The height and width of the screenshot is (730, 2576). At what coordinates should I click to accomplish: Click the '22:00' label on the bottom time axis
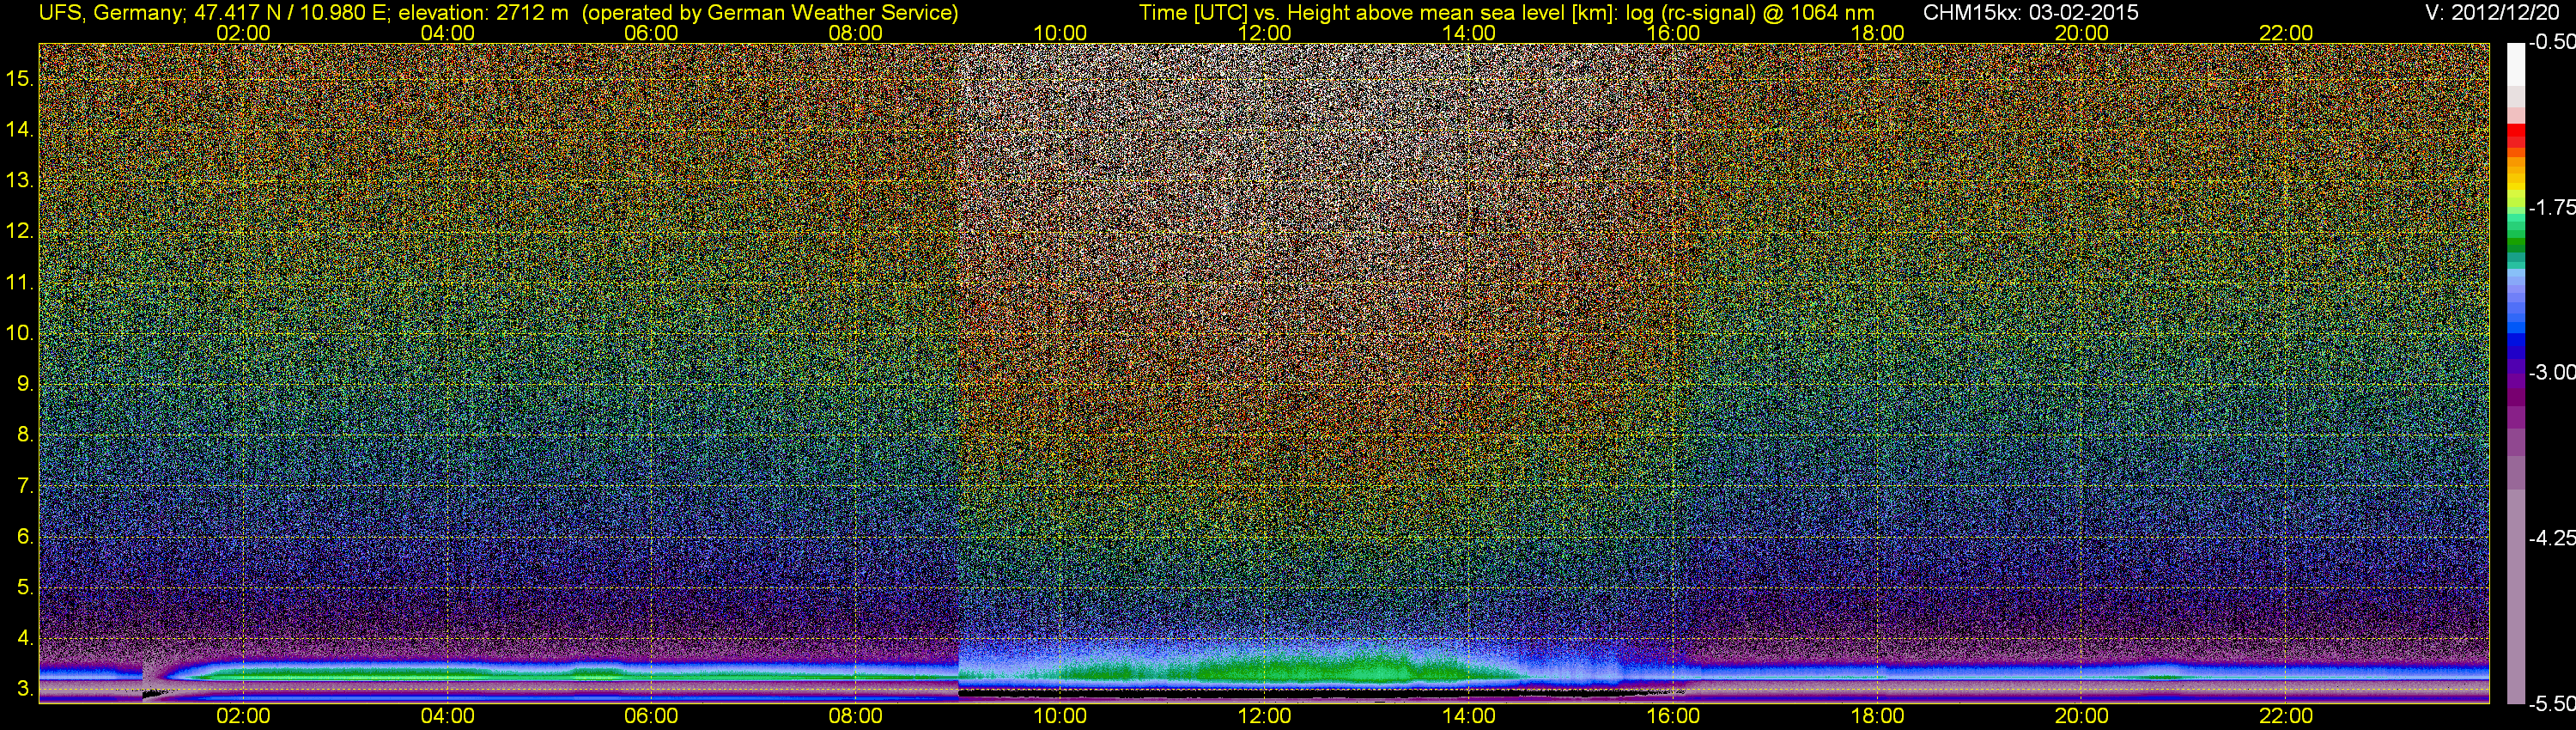click(x=2286, y=716)
